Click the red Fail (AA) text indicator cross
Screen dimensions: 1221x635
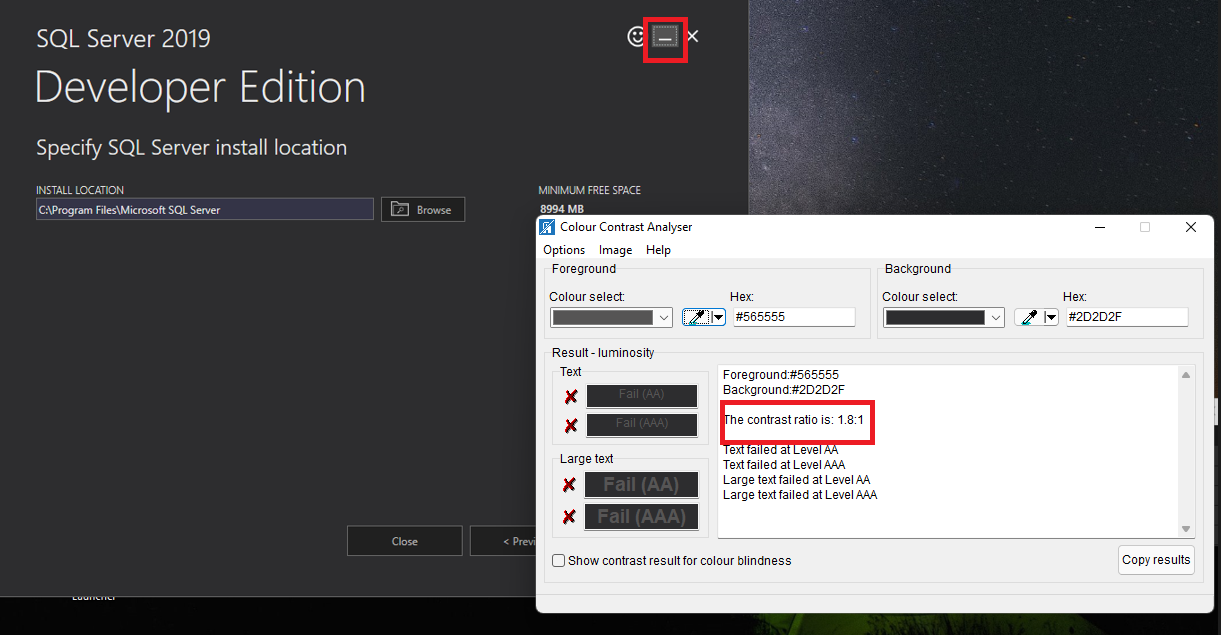570,396
